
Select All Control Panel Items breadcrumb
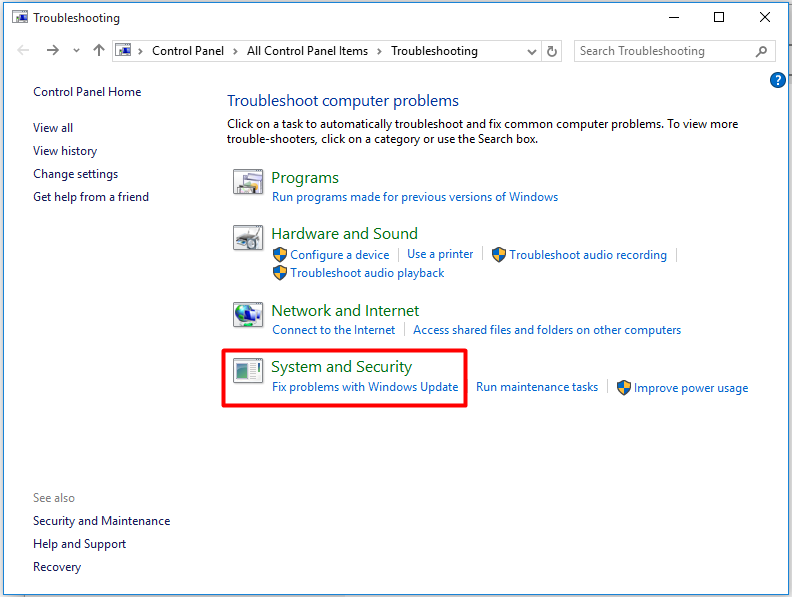[x=307, y=51]
